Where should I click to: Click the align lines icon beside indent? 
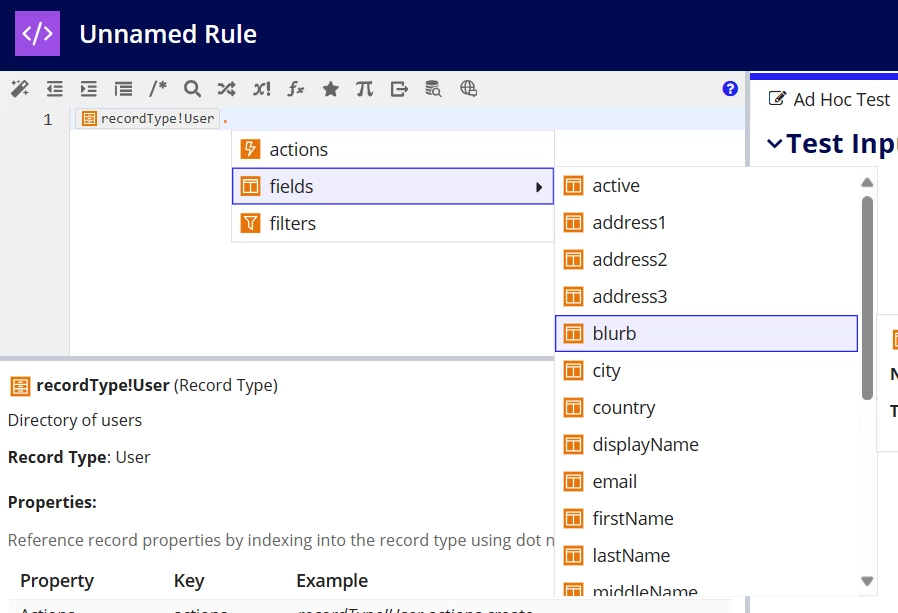123,89
